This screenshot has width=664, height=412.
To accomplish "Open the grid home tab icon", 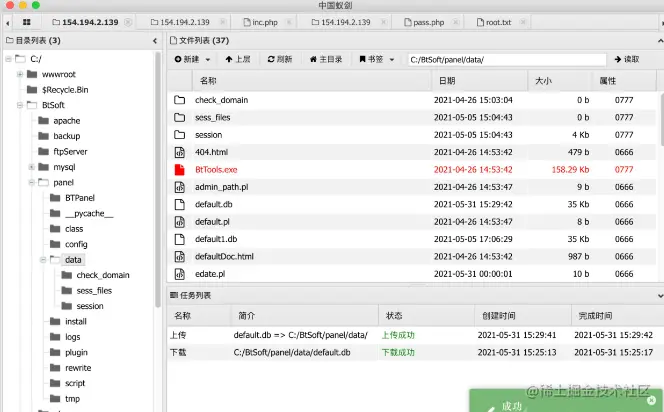I will tap(26, 22).
